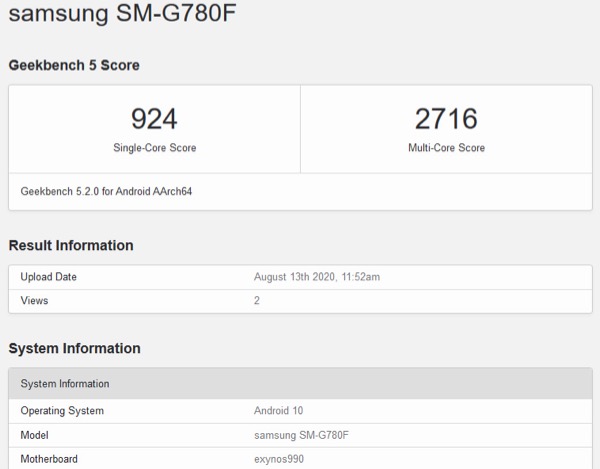Select the exynos990 motherboard value

279,459
